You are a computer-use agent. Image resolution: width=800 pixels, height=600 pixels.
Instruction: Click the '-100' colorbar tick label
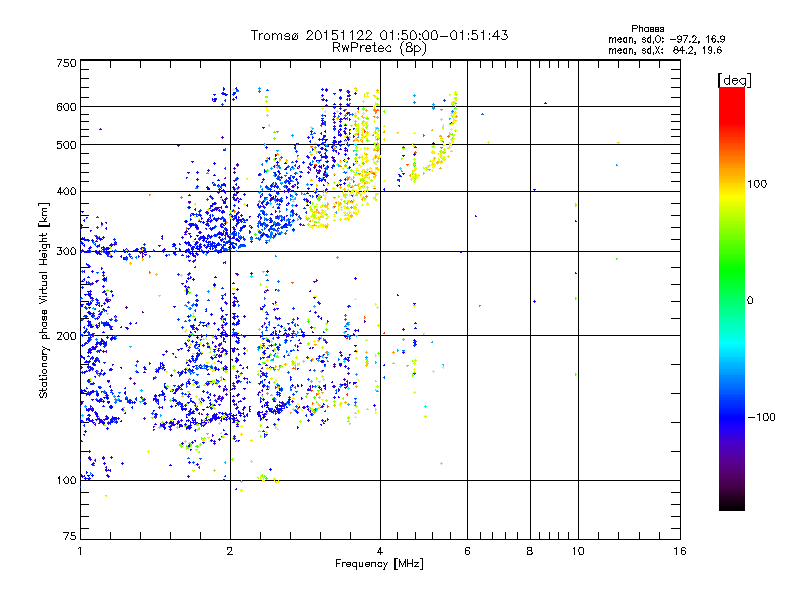[761, 417]
